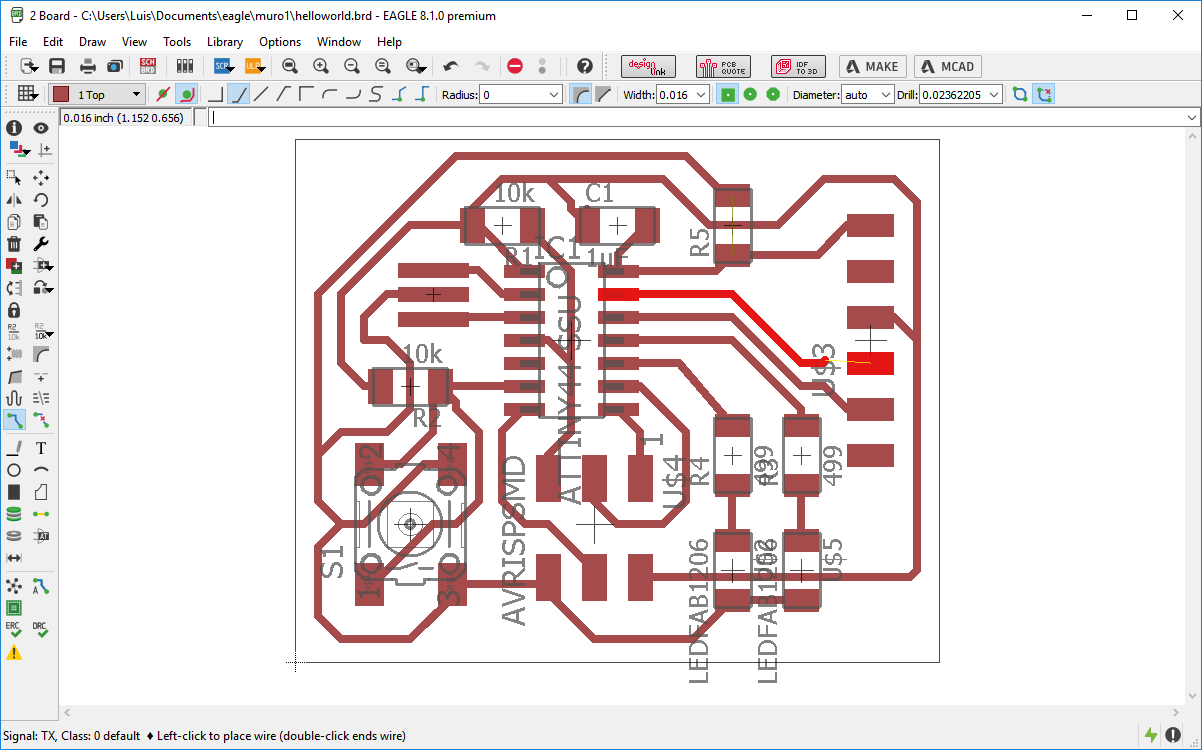Switch to schematic with SCH/BRD icon
This screenshot has height=750, width=1202.
pos(148,66)
